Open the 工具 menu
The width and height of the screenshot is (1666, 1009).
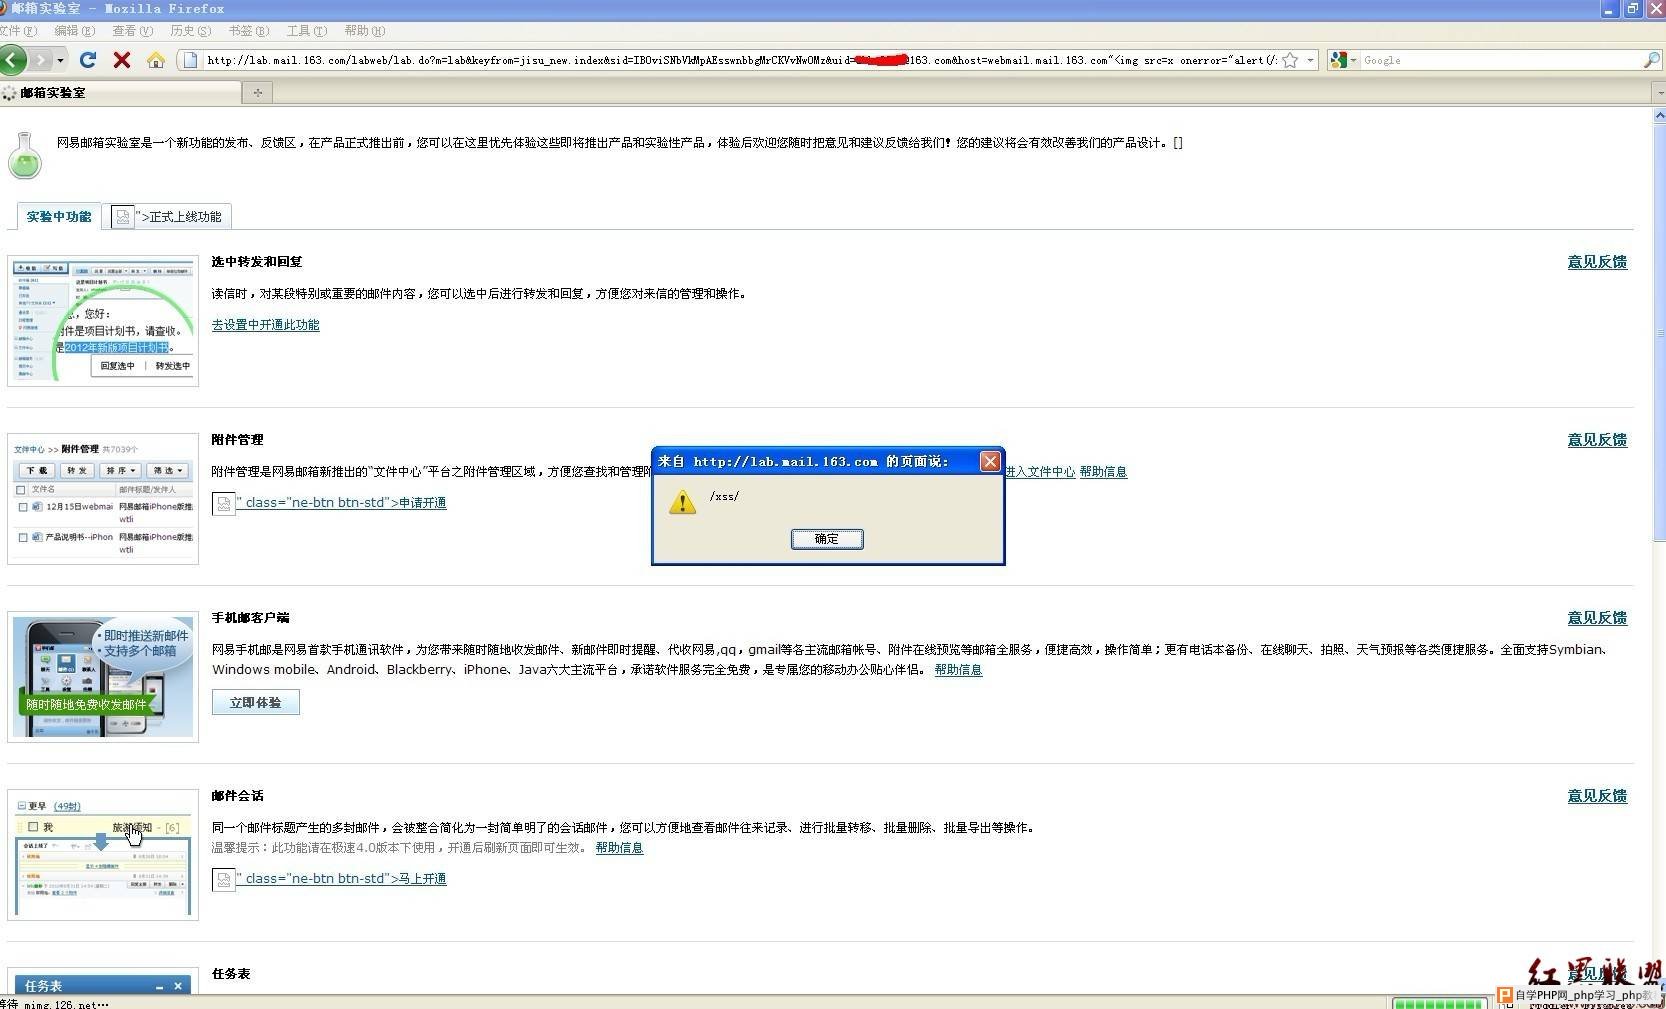coord(306,31)
